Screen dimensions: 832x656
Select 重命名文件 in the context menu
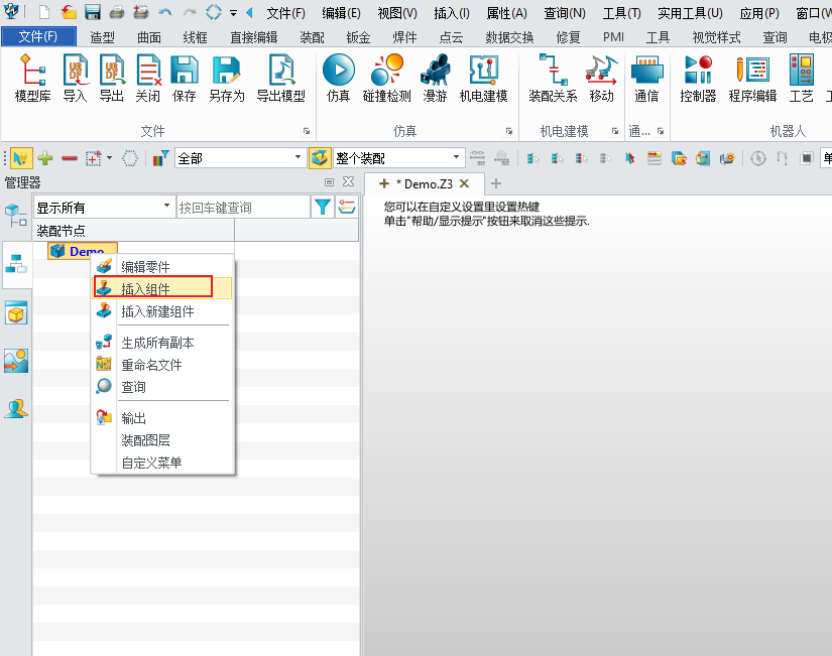pos(152,365)
